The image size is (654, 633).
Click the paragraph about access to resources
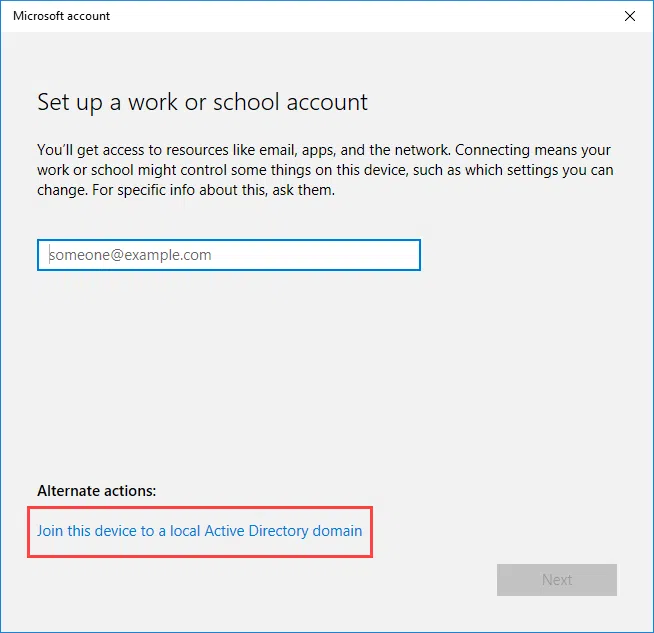coord(325,170)
